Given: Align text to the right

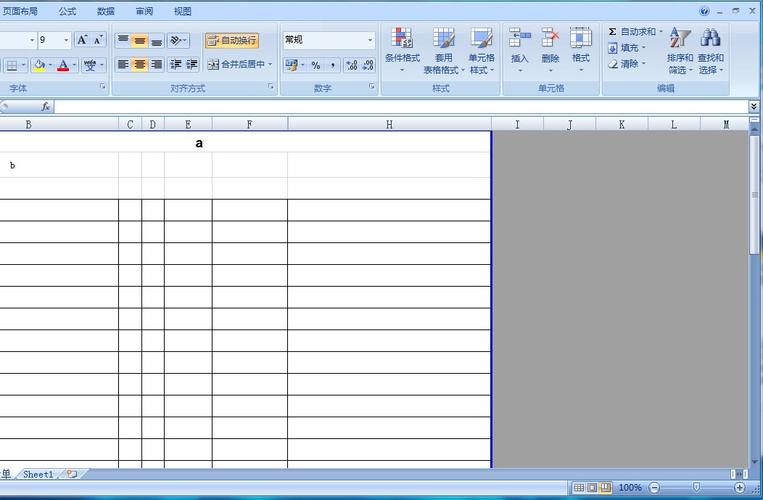Looking at the screenshot, I should (156, 64).
